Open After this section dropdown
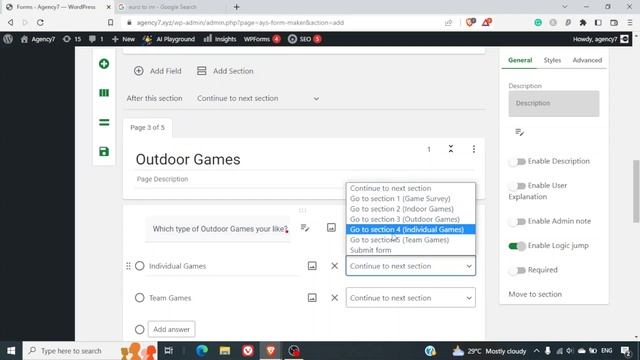This screenshot has width=640, height=360. [x=258, y=98]
